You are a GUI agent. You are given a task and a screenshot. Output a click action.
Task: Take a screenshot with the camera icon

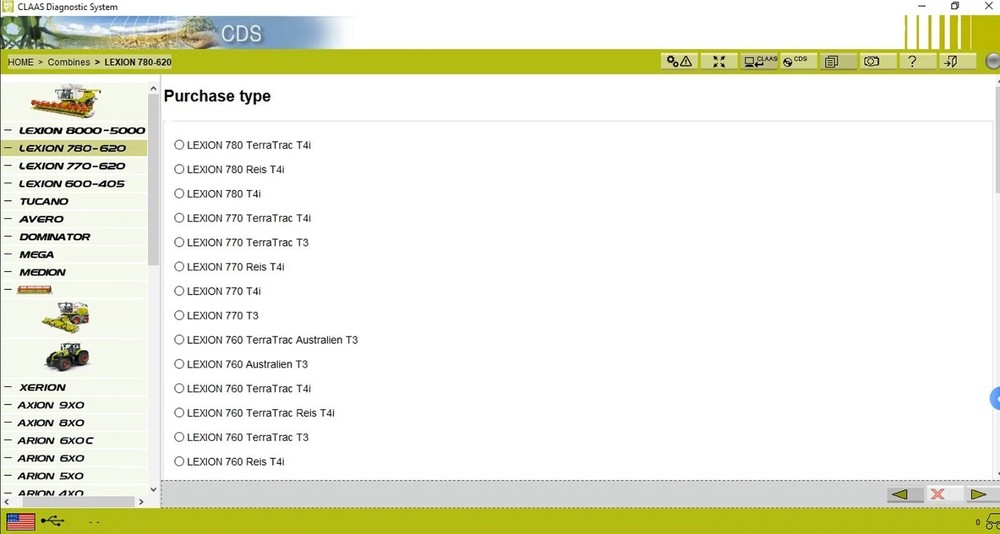pyautogui.click(x=878, y=61)
